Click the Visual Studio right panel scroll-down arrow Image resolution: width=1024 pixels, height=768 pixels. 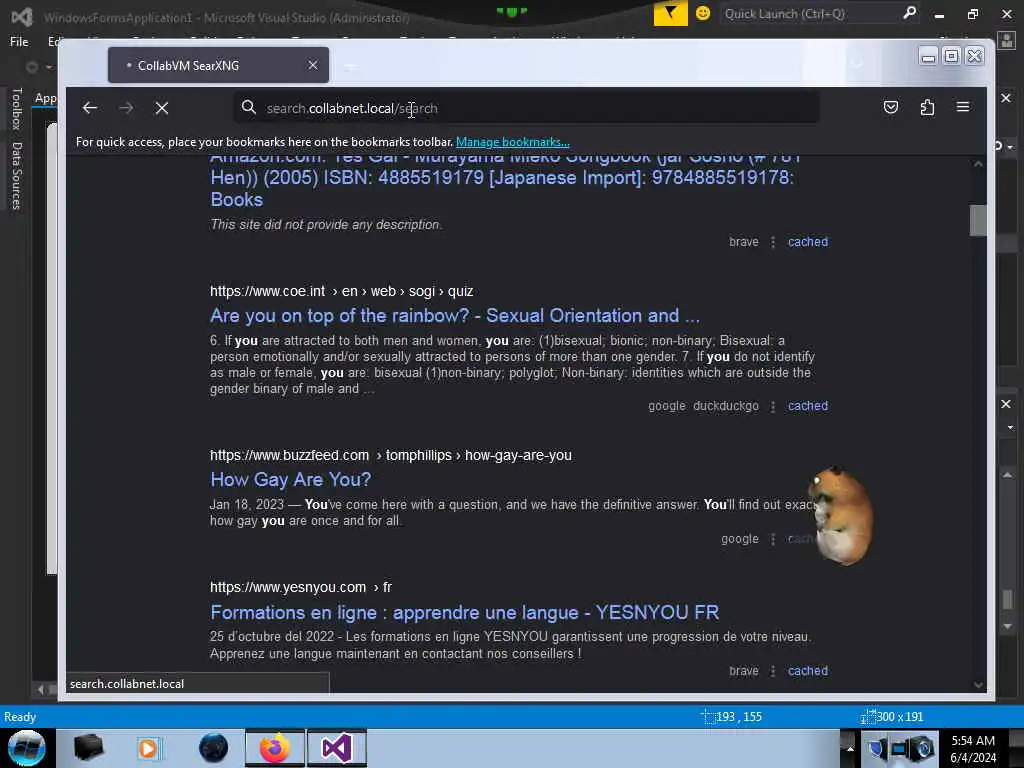pyautogui.click(x=1008, y=626)
